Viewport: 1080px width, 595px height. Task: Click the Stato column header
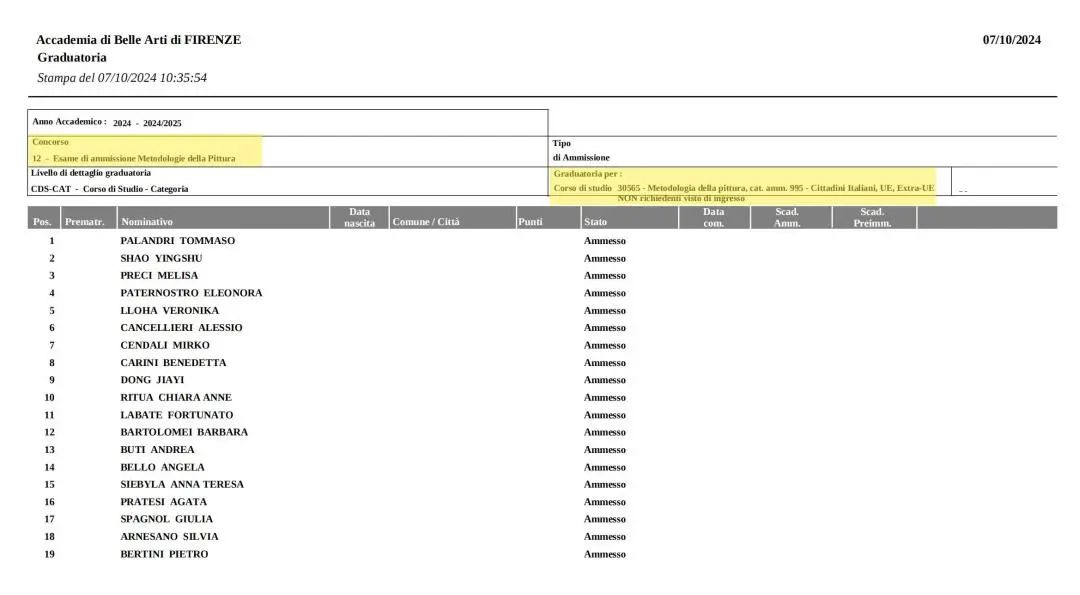(595, 222)
